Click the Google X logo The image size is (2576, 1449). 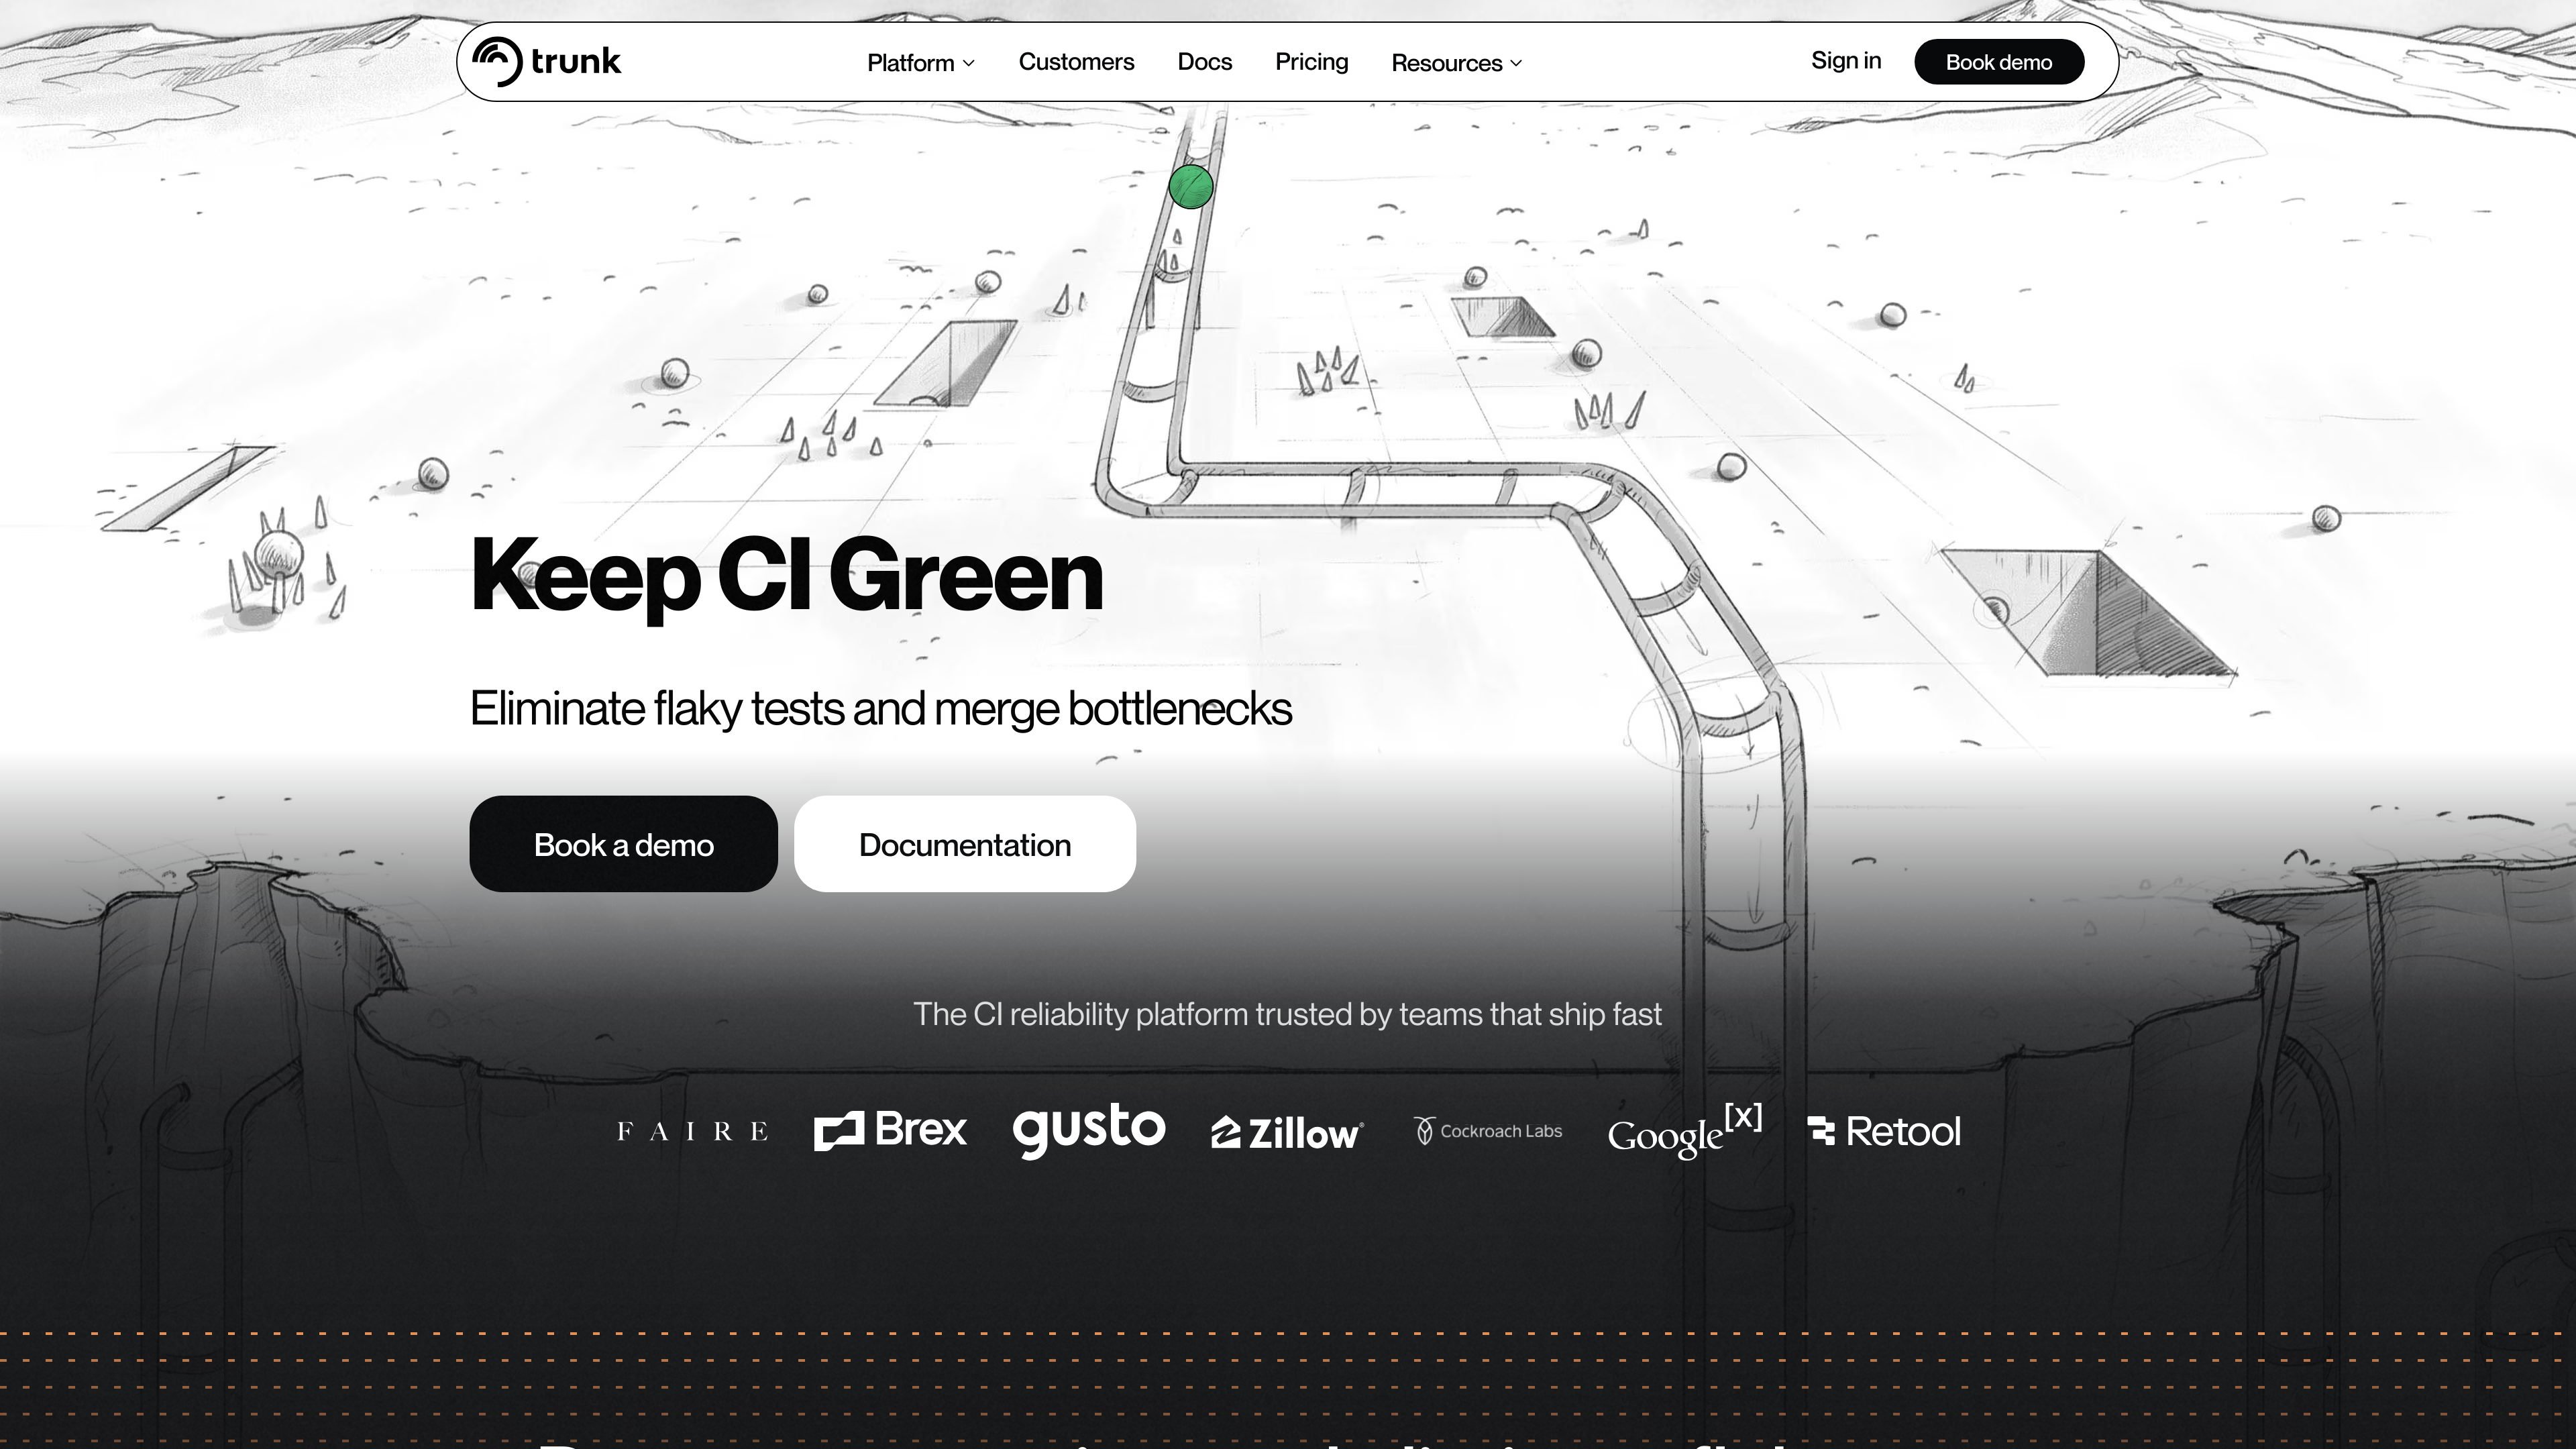click(x=1685, y=1131)
